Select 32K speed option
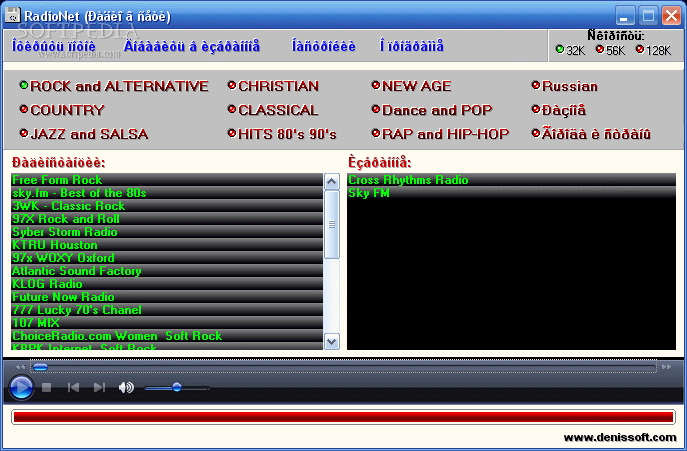 pos(570,50)
